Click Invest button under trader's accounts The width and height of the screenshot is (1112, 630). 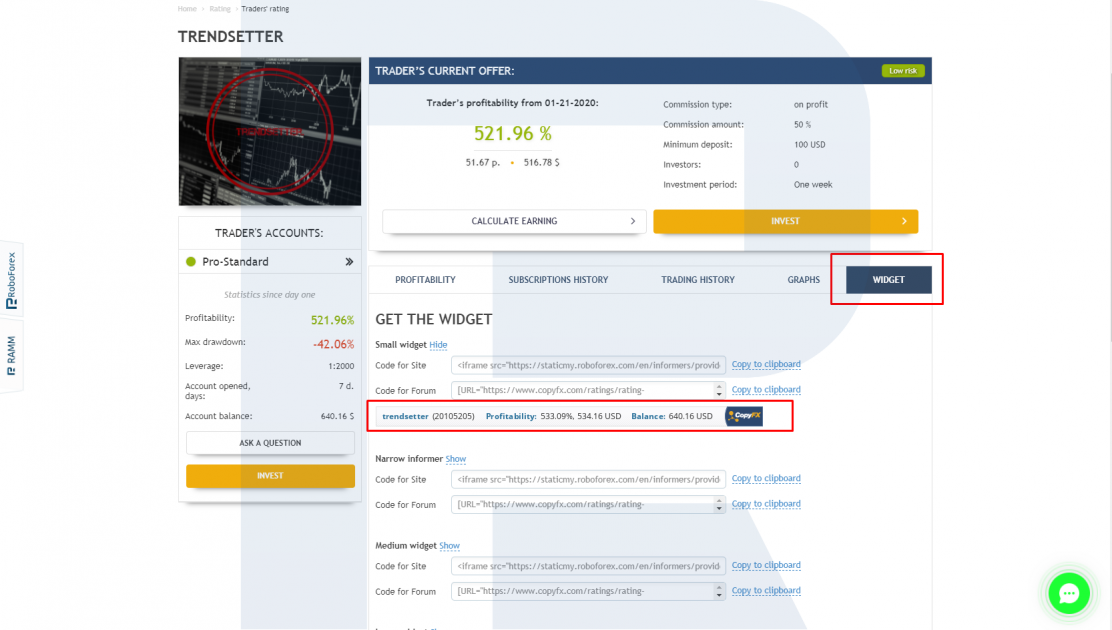coord(270,476)
